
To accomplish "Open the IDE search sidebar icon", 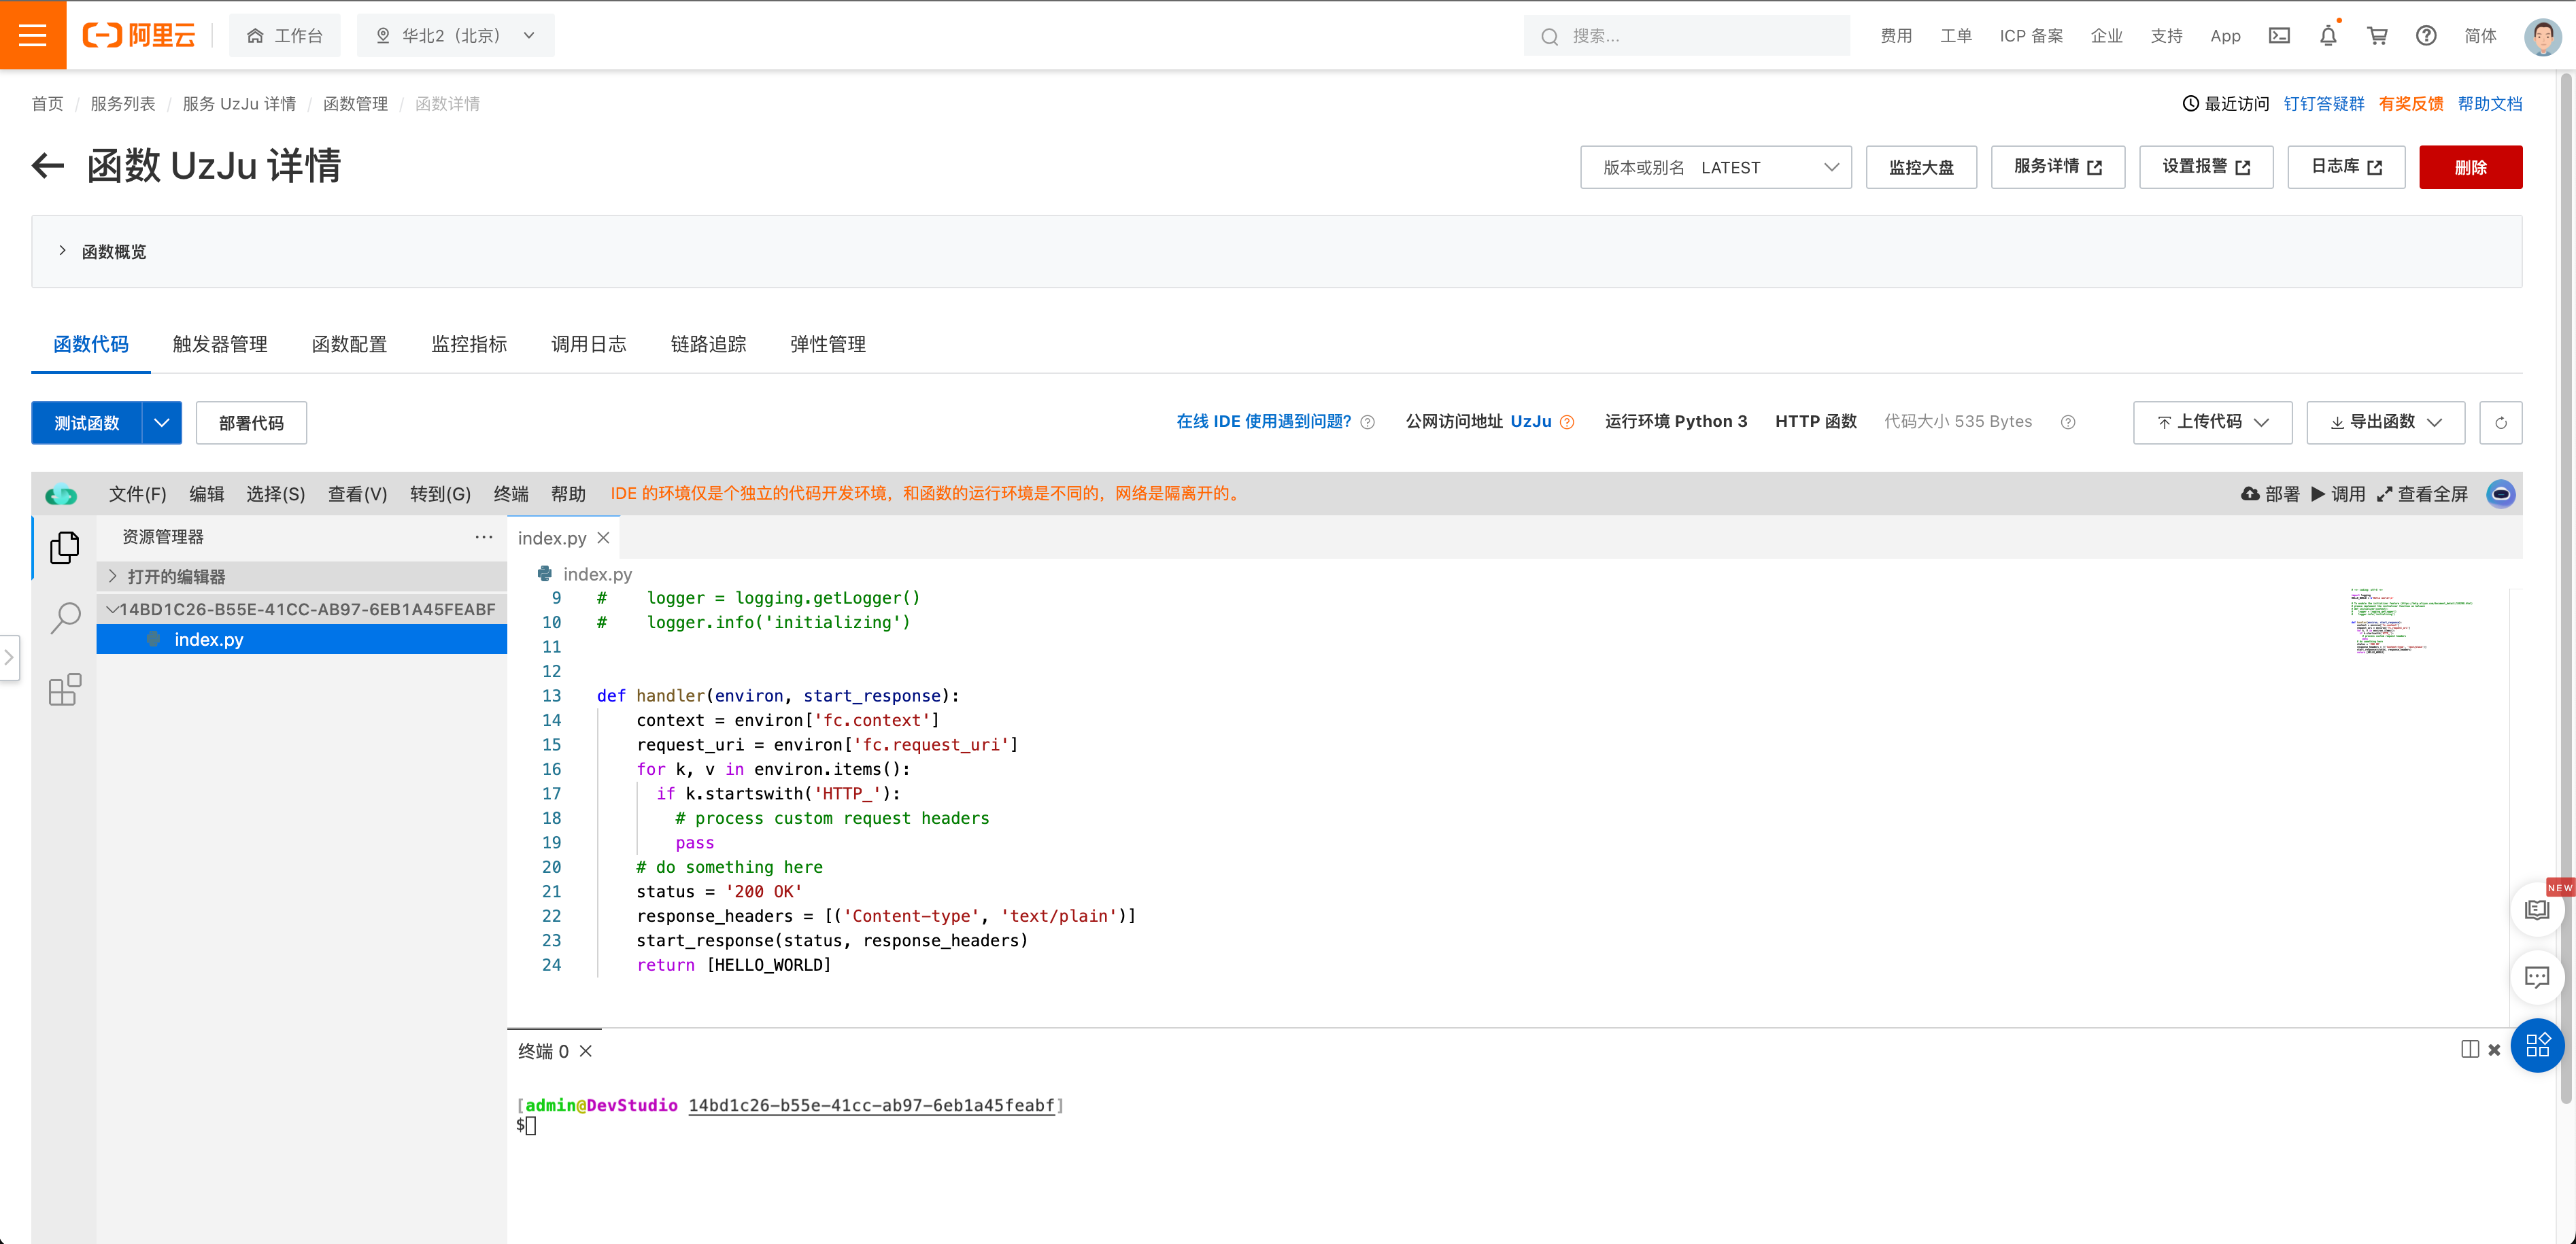I will (65, 618).
